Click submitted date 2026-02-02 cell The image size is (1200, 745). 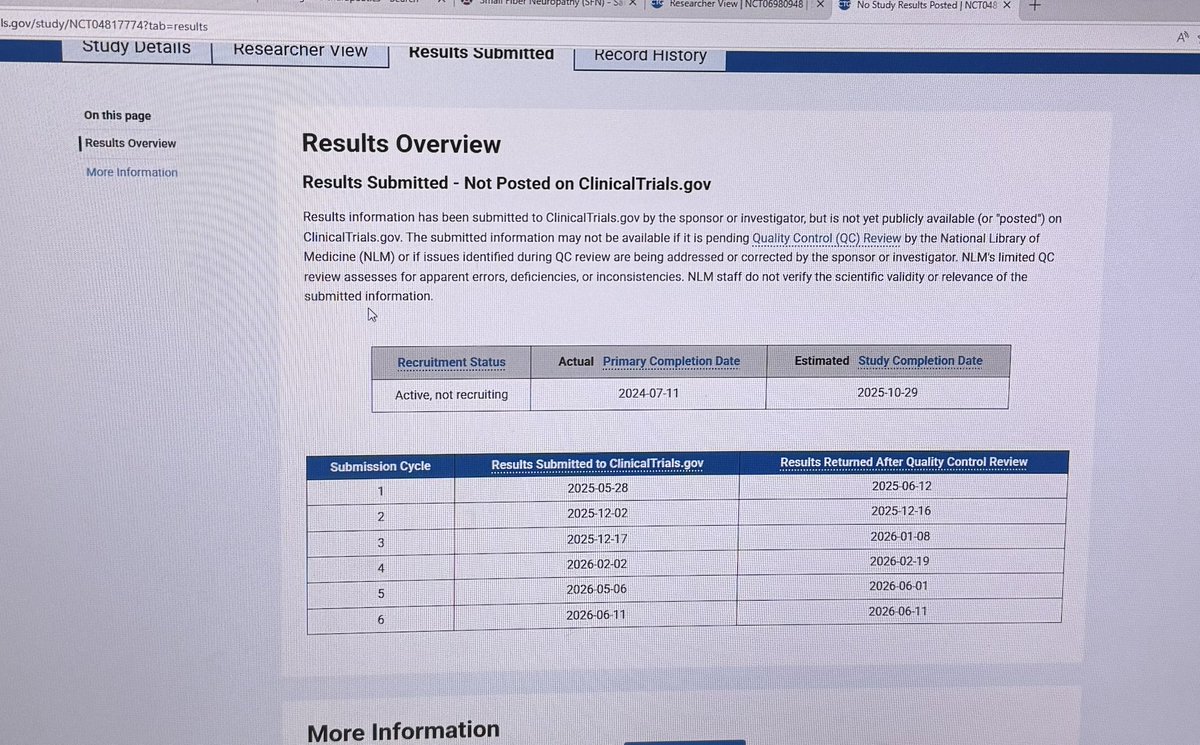597,564
